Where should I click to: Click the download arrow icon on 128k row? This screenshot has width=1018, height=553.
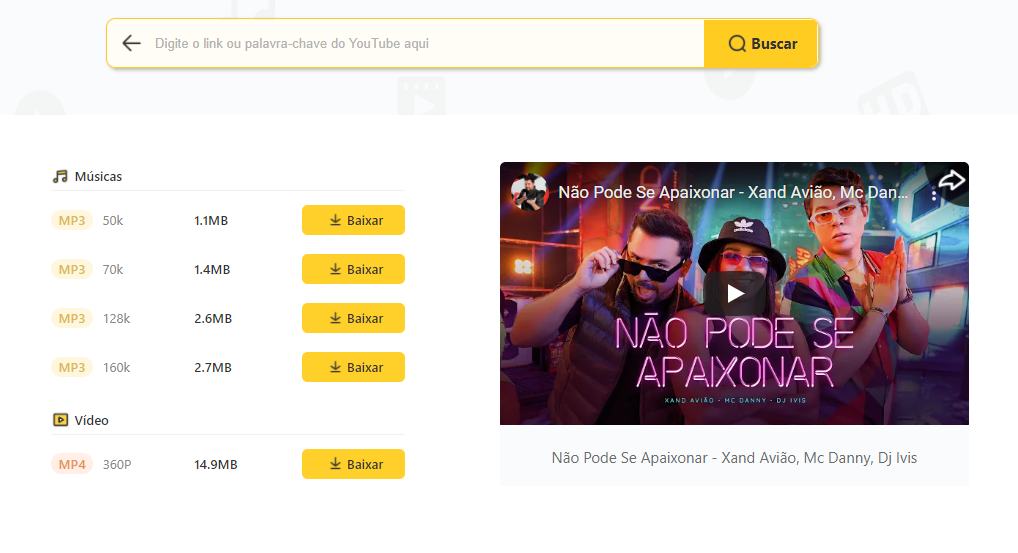tap(335, 318)
